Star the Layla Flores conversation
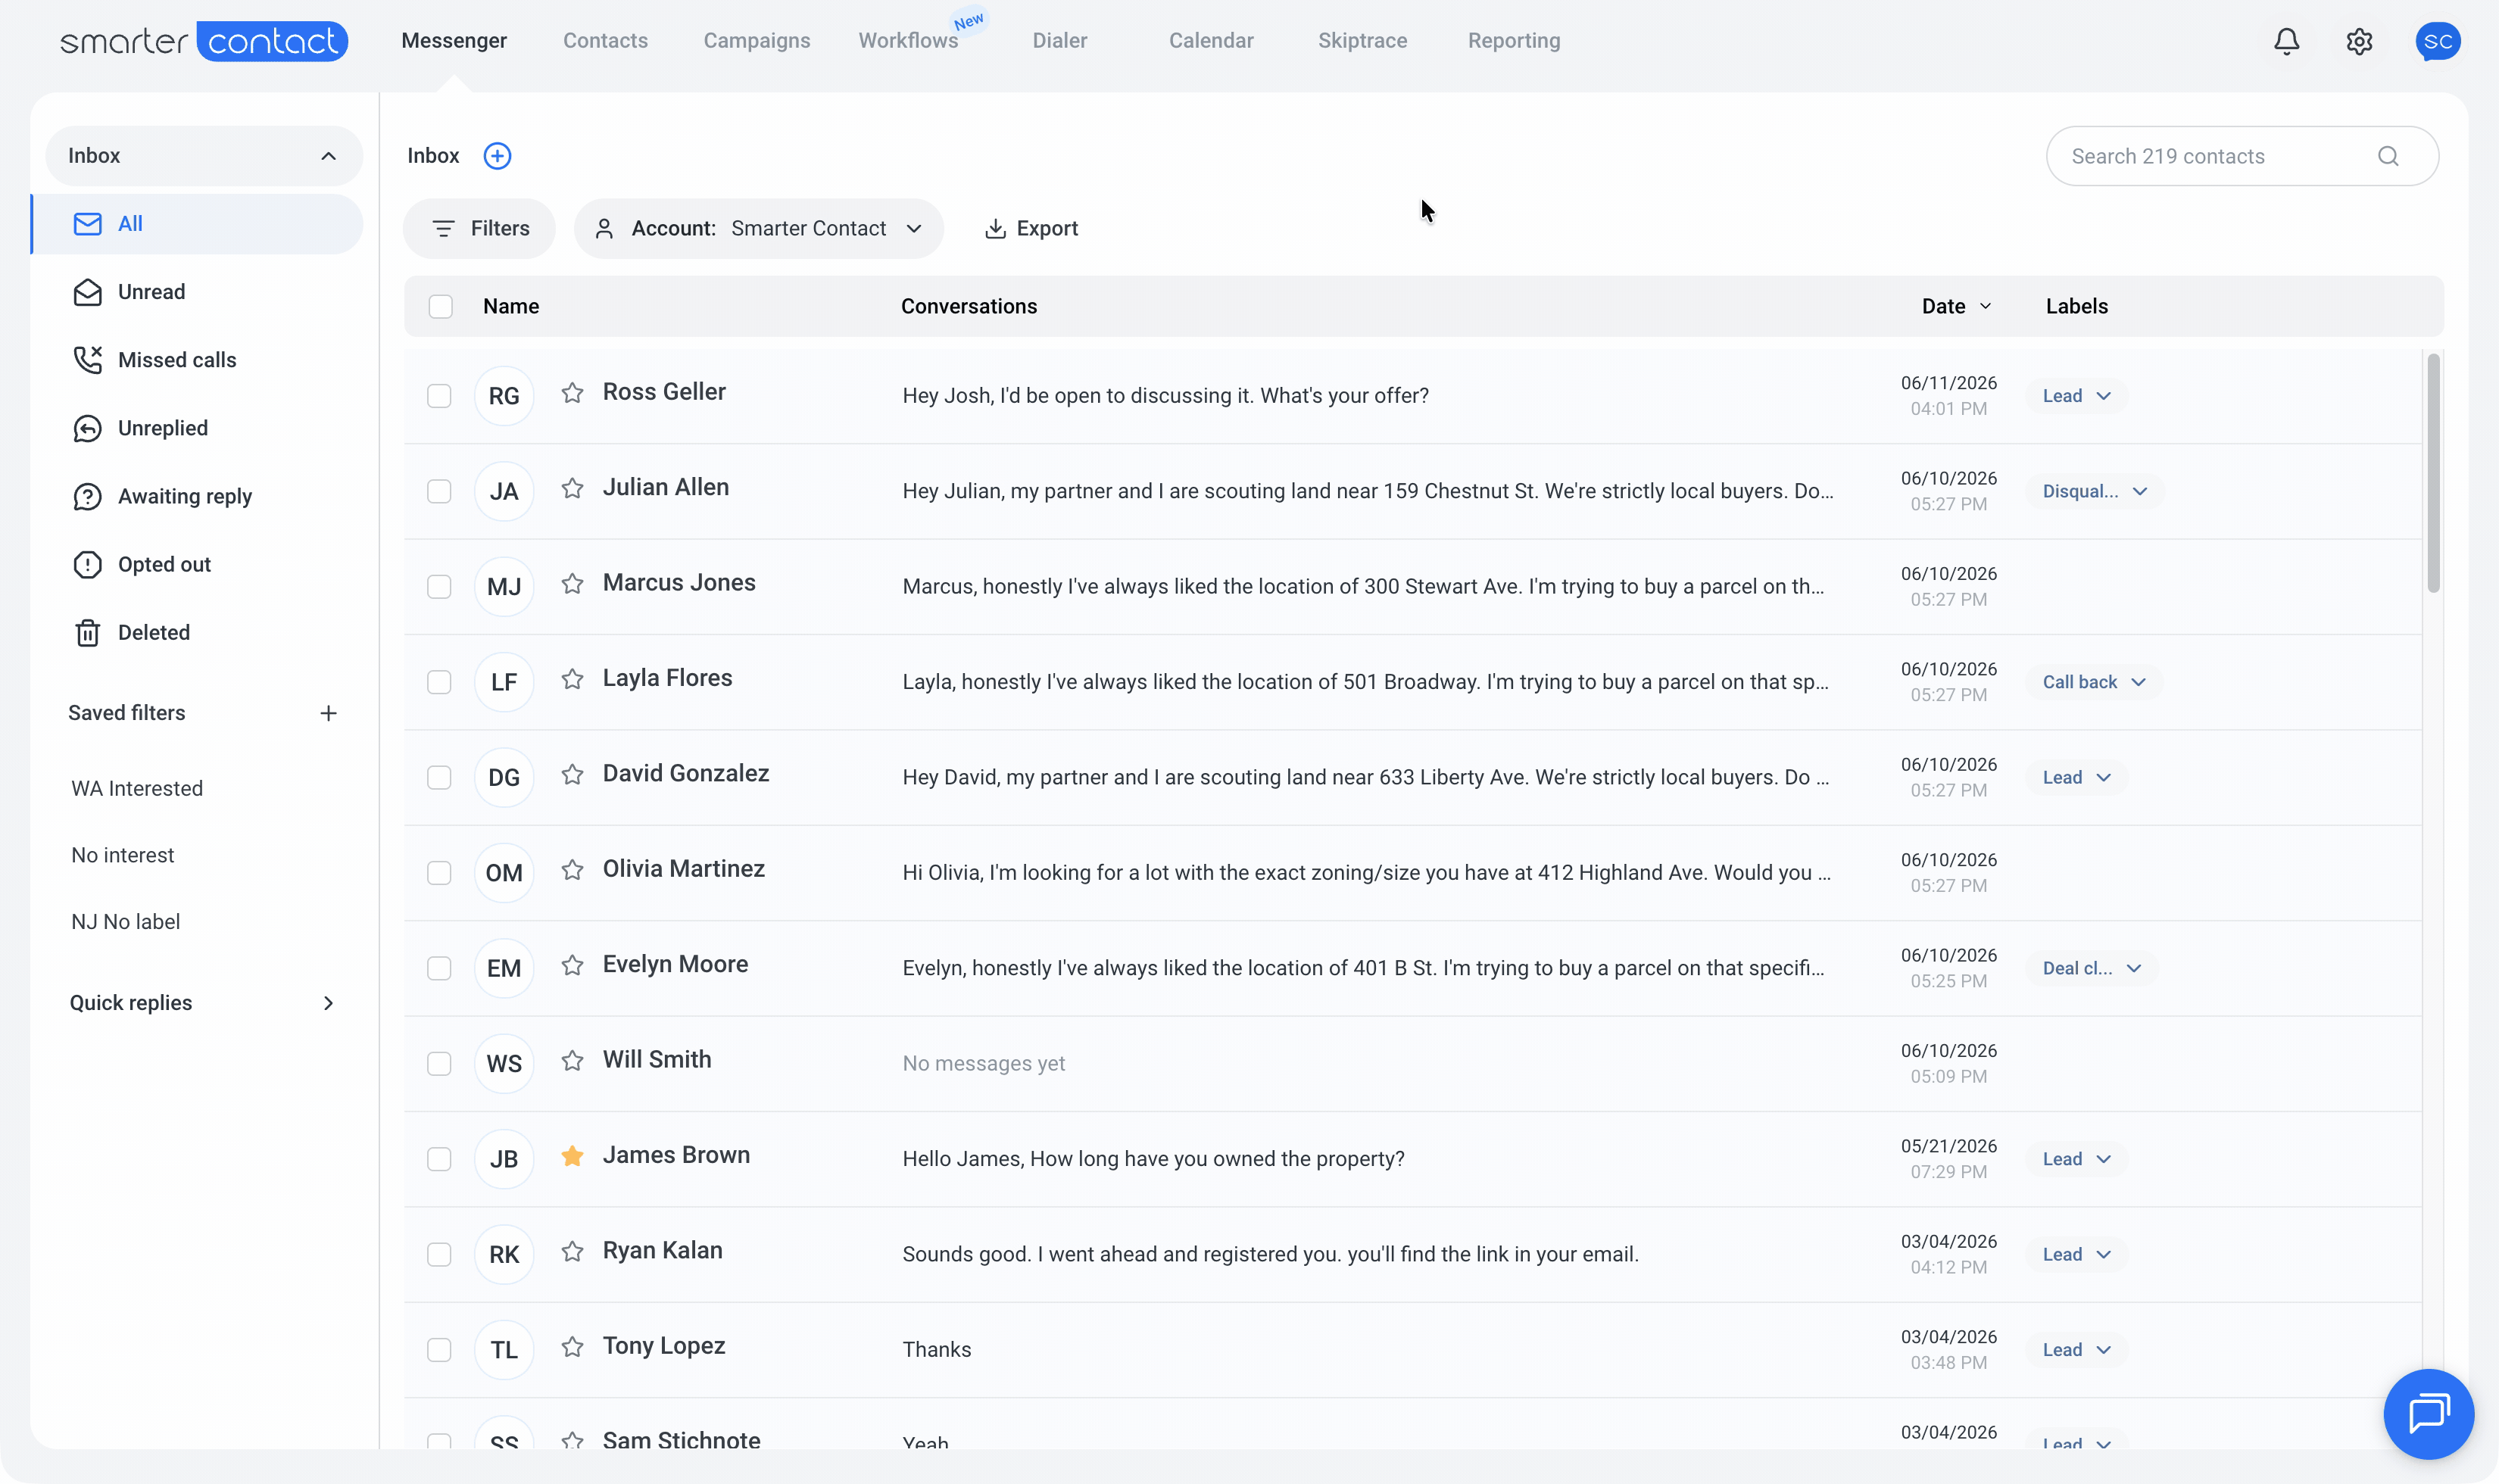 [572, 679]
